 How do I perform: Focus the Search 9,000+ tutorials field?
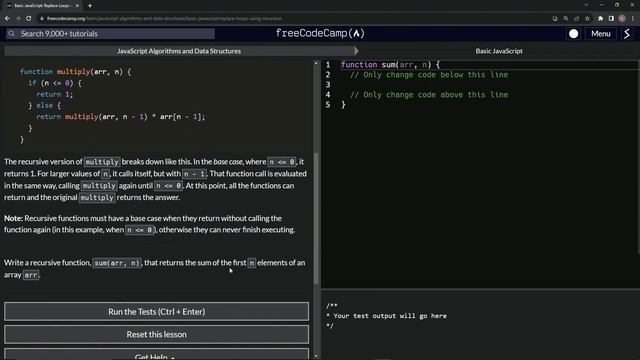point(110,33)
